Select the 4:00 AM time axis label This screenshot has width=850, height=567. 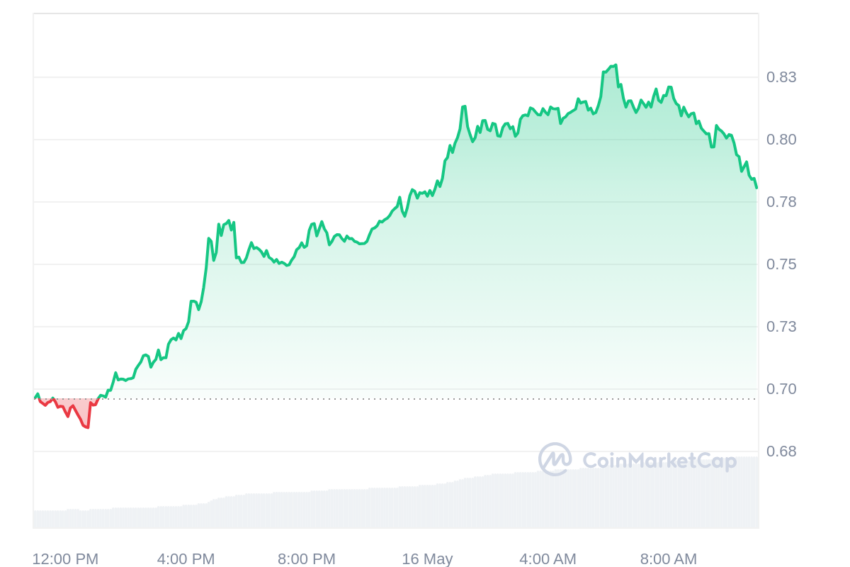point(548,558)
